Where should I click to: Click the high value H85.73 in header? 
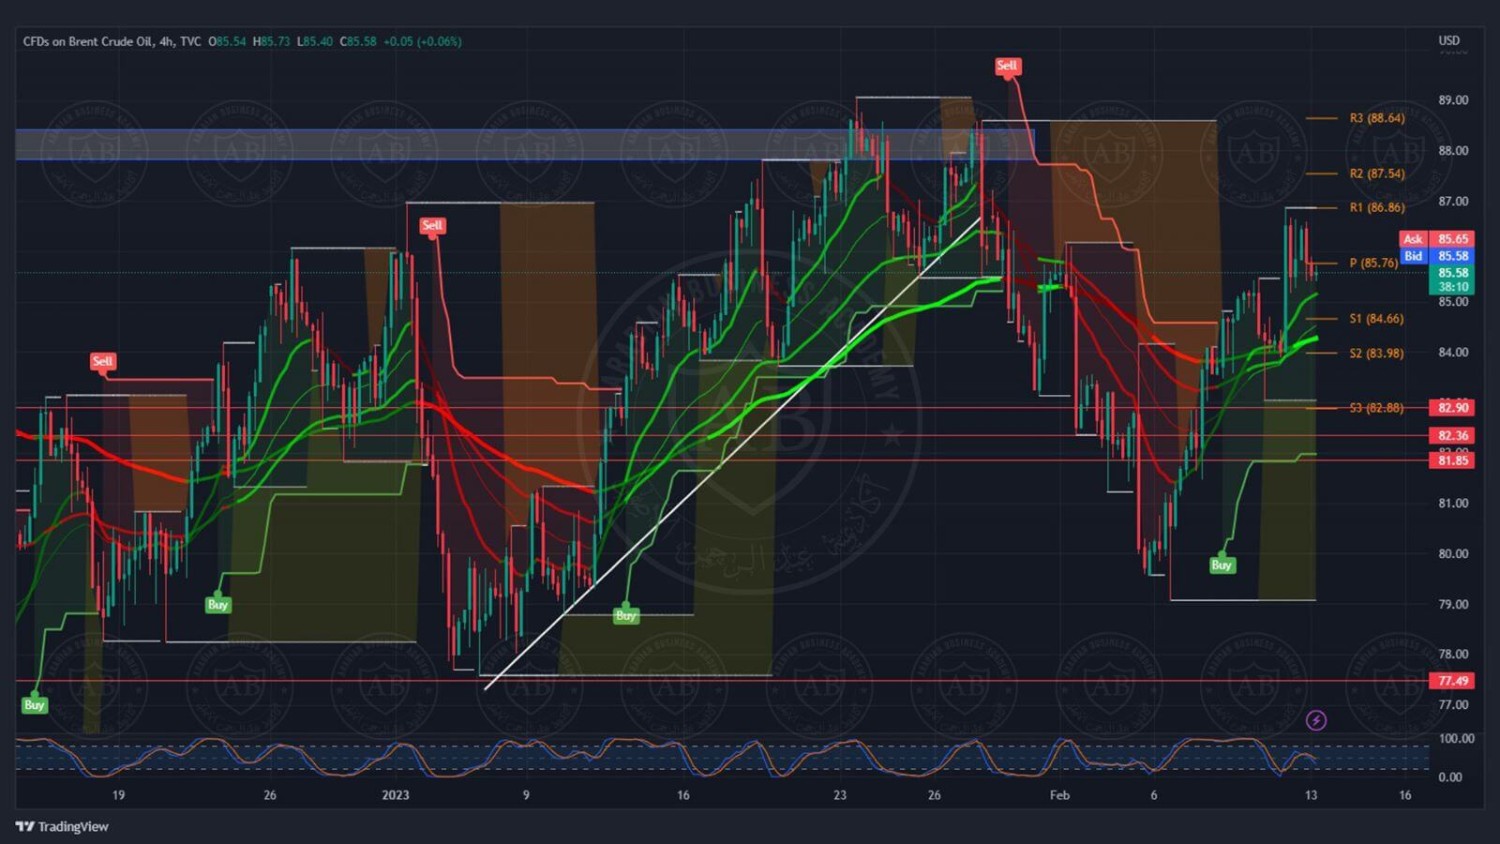(x=271, y=41)
